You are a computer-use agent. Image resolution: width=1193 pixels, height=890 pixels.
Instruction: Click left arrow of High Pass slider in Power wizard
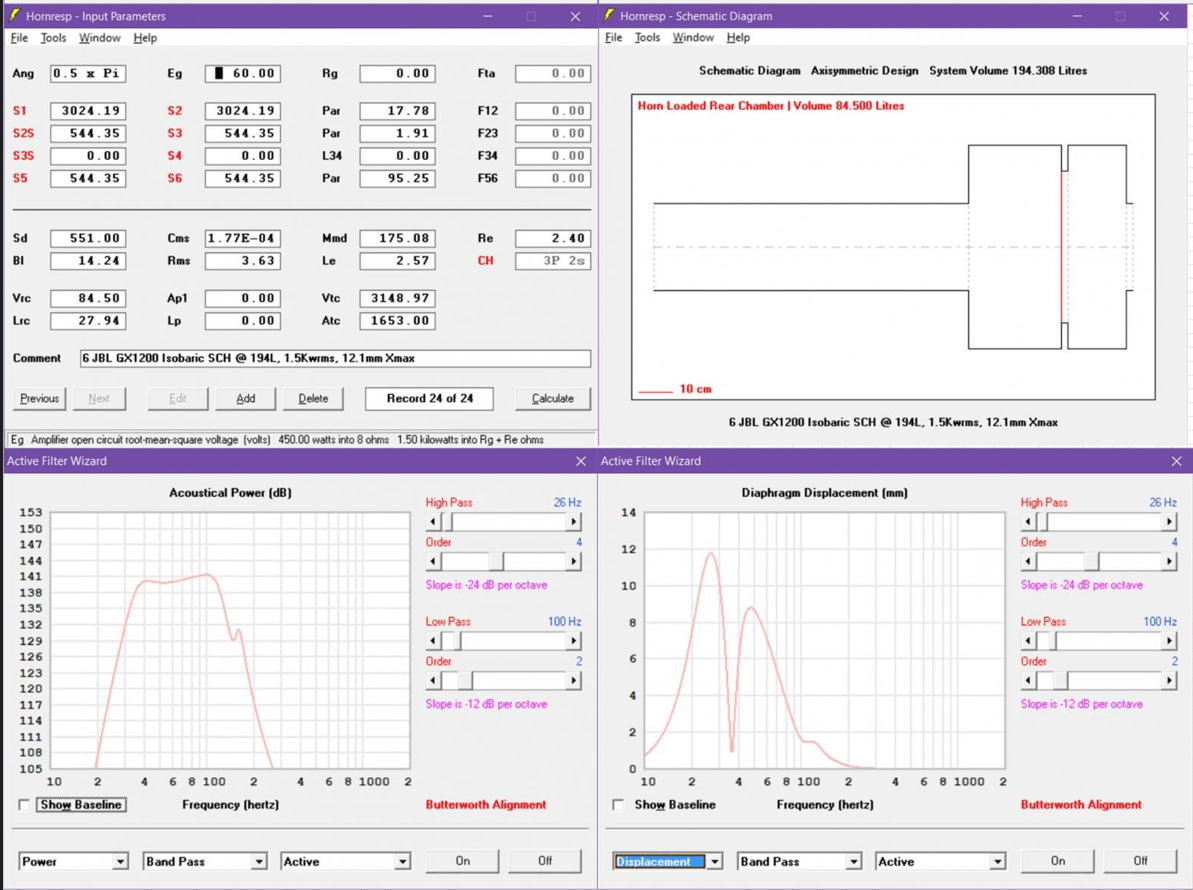pos(433,522)
